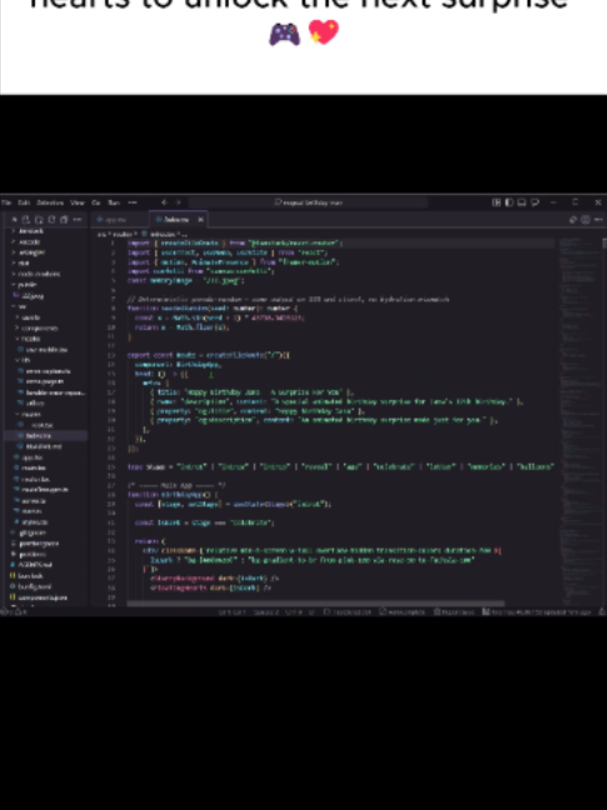Click the line 13 export const Route statement

coord(209,355)
